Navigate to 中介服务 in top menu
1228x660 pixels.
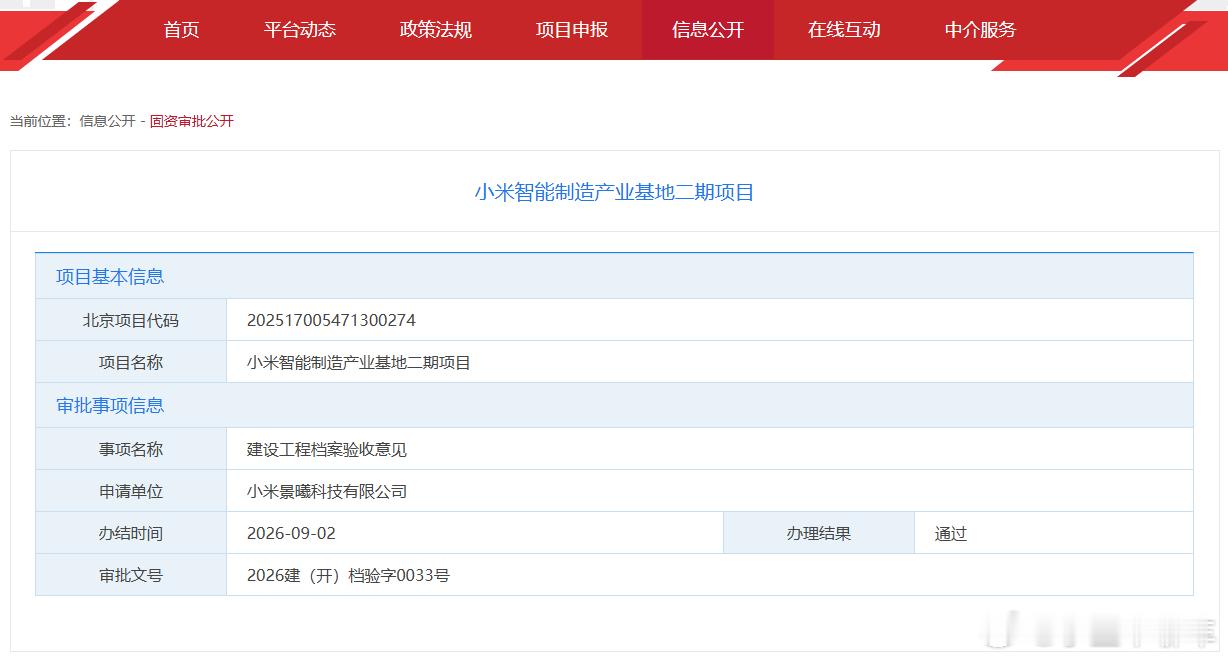[x=980, y=30]
